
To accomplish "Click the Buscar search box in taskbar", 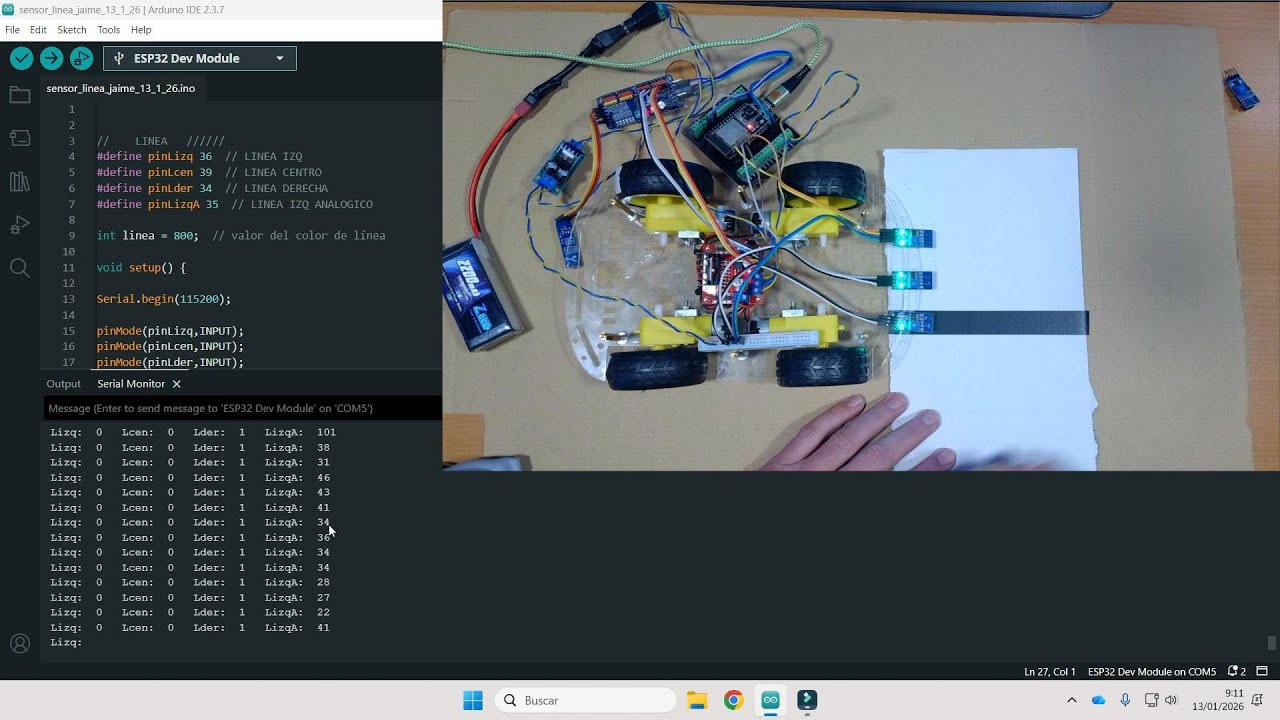I will tap(587, 700).
